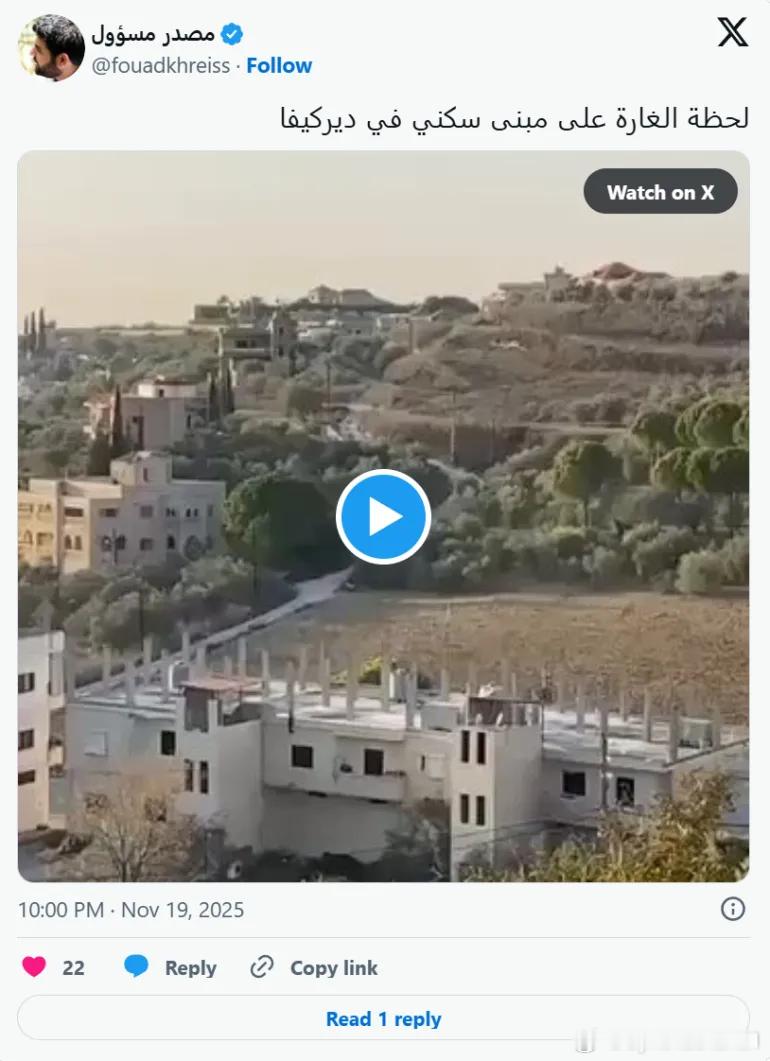Open the author's profile avatar
Screen dimensions: 770x1061
[x=51, y=48]
